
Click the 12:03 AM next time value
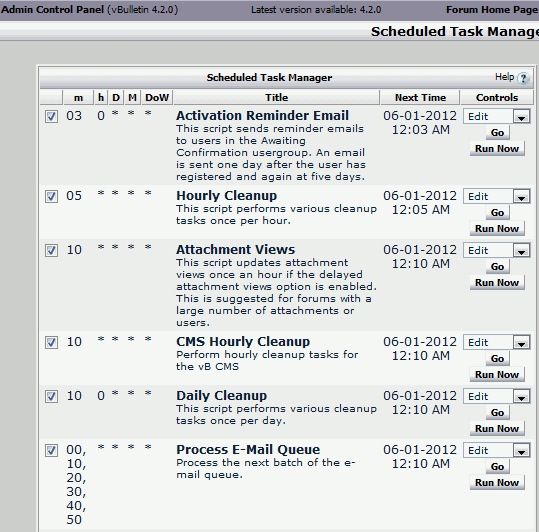pos(421,130)
